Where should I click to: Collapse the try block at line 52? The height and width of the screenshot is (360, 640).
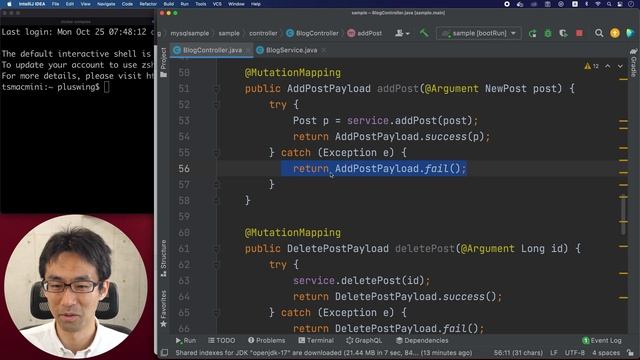pyautogui.click(x=217, y=104)
